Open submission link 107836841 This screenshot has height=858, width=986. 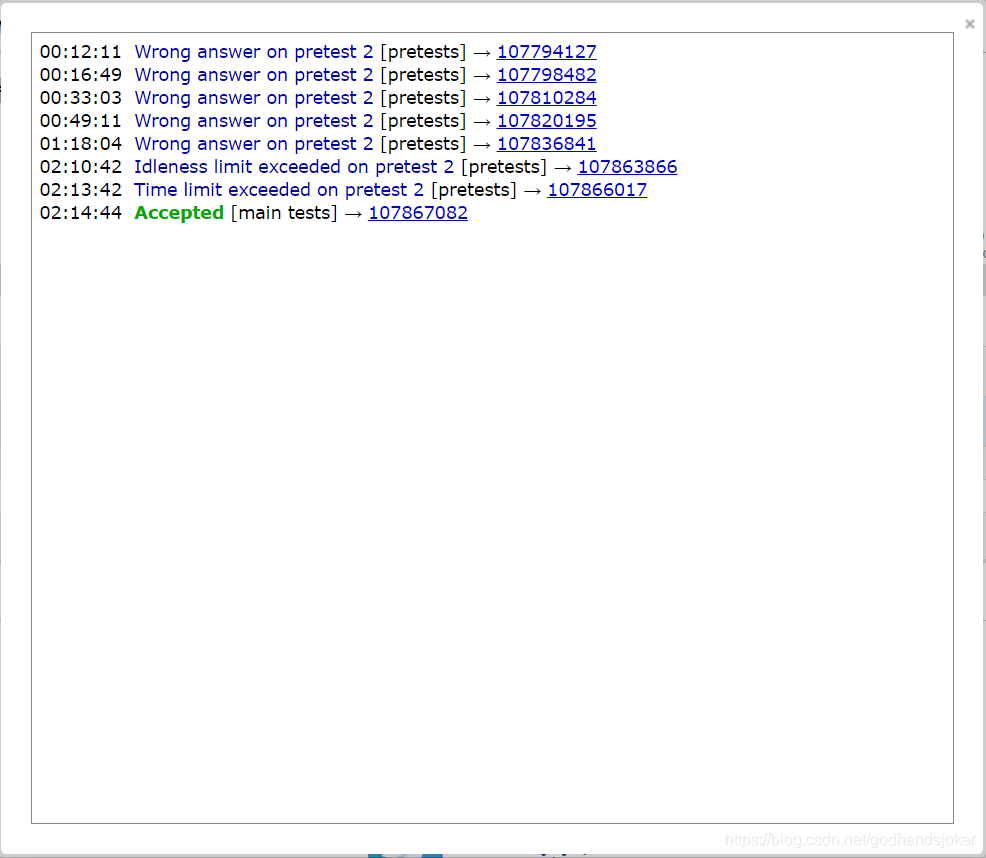546,143
